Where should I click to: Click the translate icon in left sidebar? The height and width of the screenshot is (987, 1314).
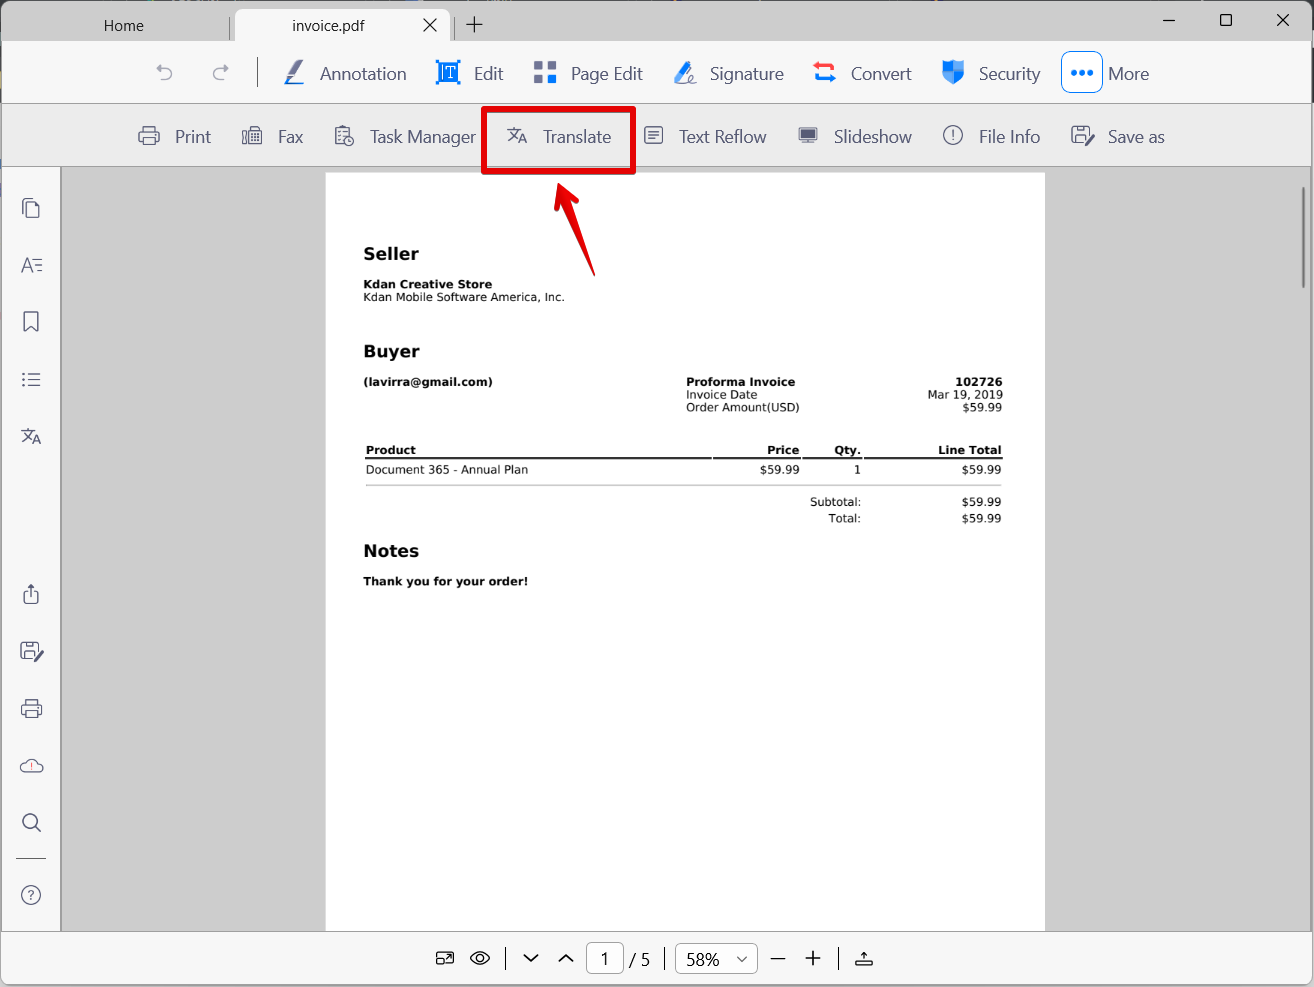31,436
